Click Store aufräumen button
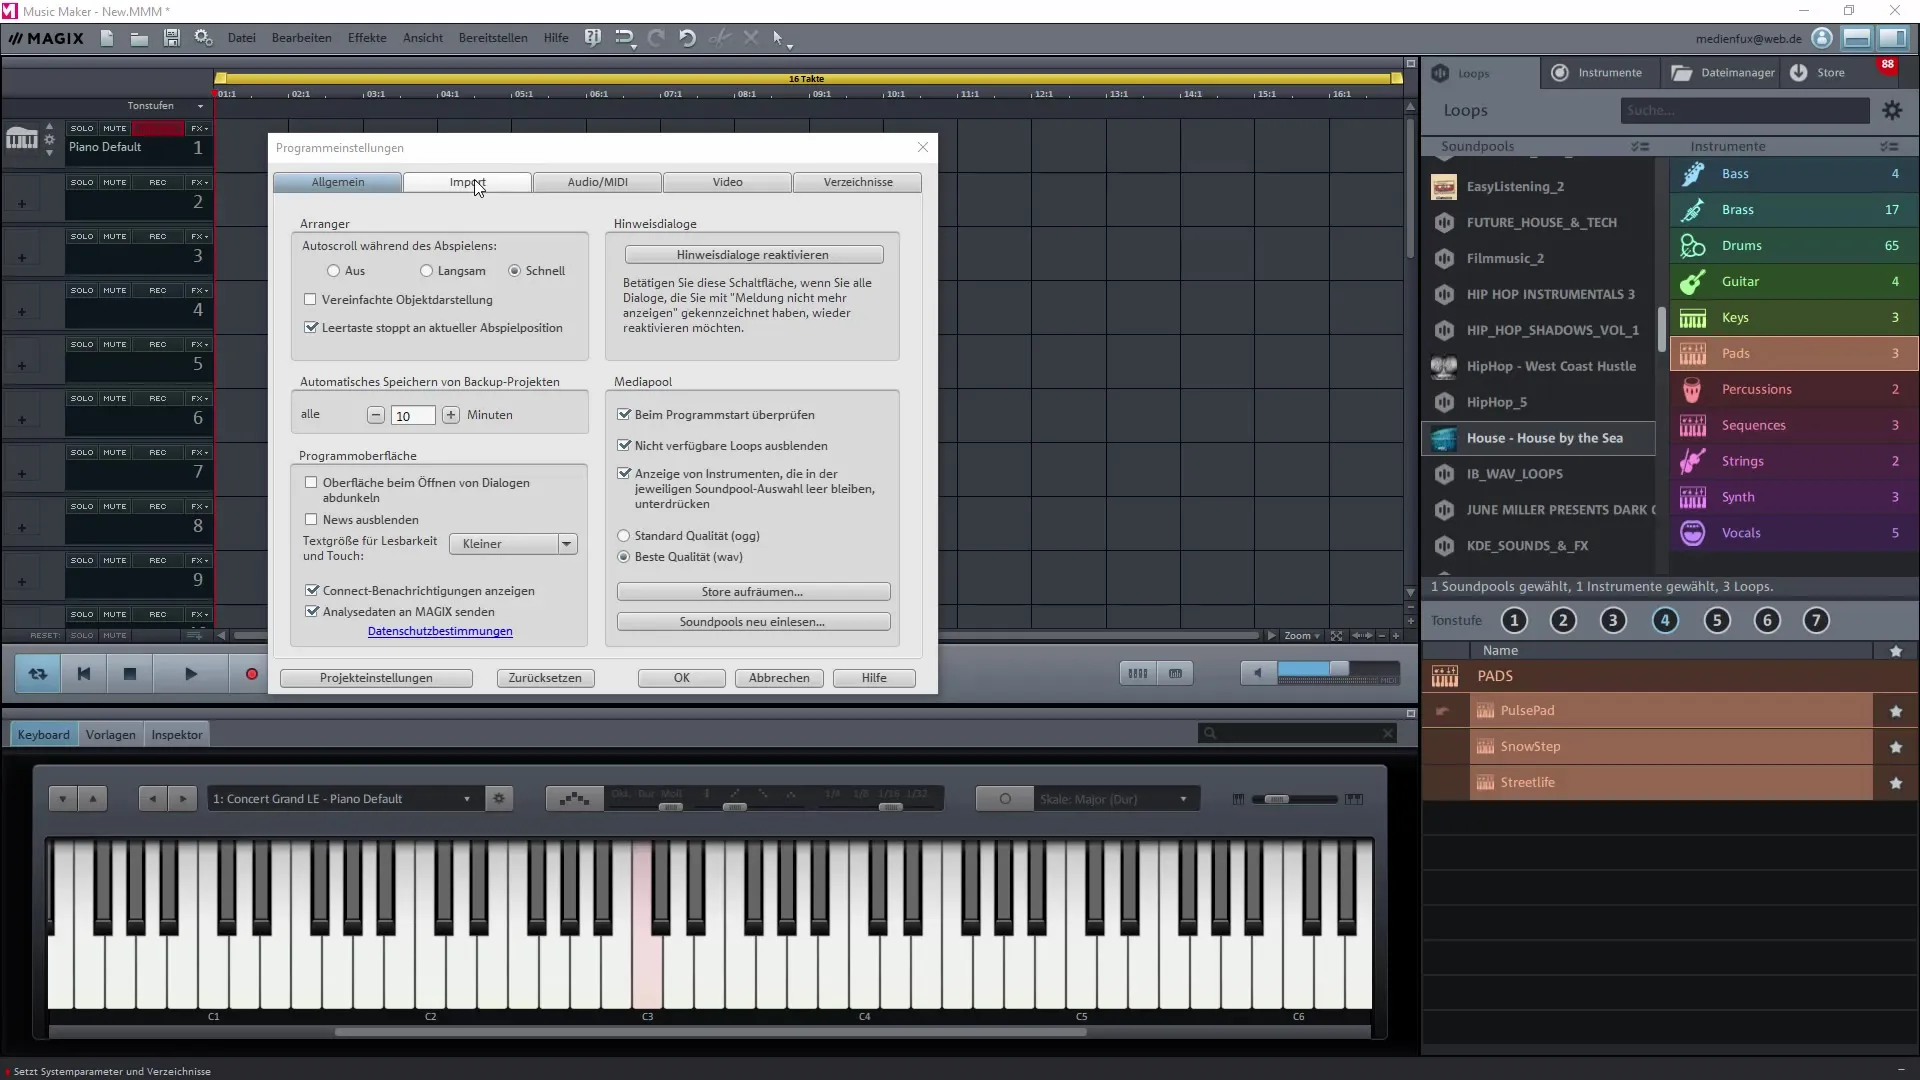 [x=753, y=592]
